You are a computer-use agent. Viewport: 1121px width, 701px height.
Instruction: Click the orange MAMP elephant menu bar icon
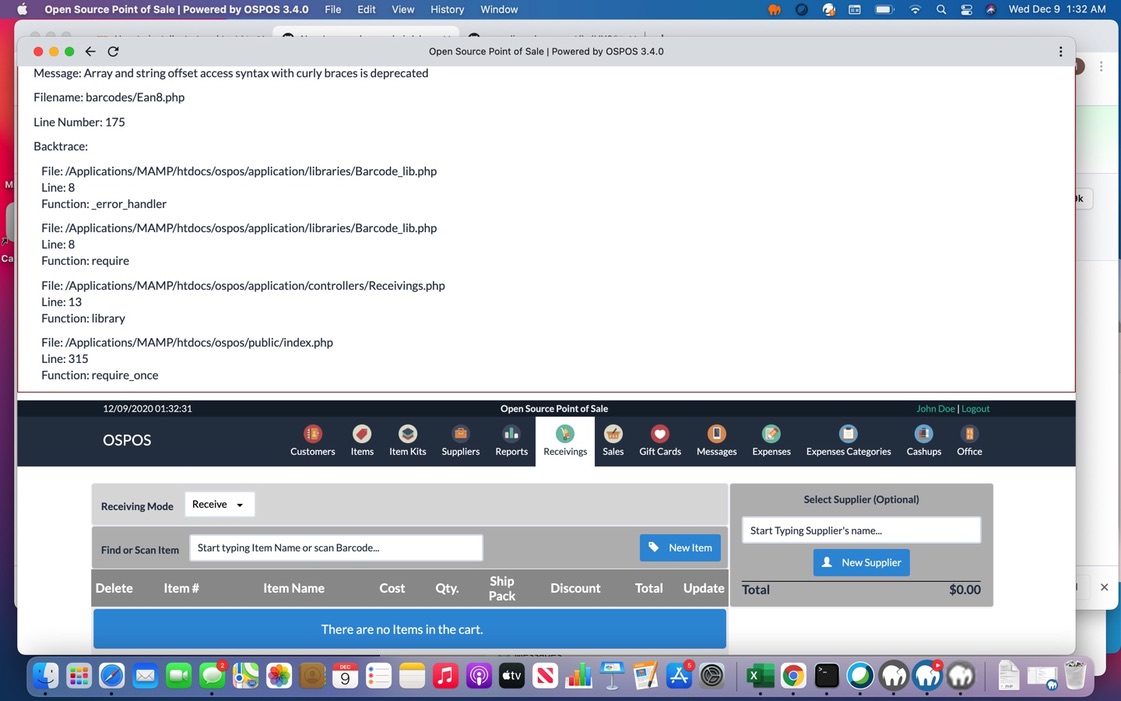(775, 9)
